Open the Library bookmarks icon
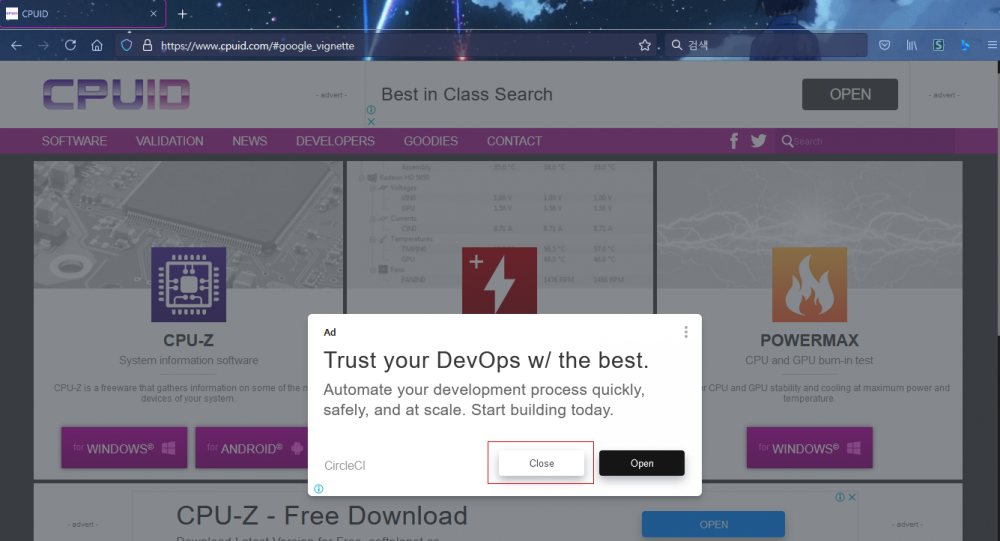 (912, 45)
